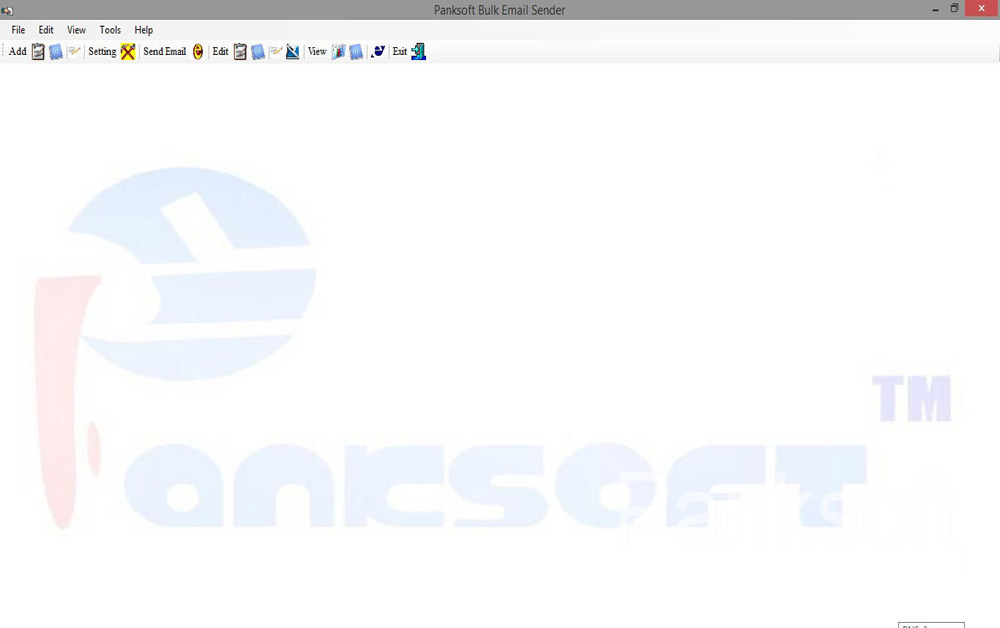
Task: Open the Tools menu
Action: [110, 30]
